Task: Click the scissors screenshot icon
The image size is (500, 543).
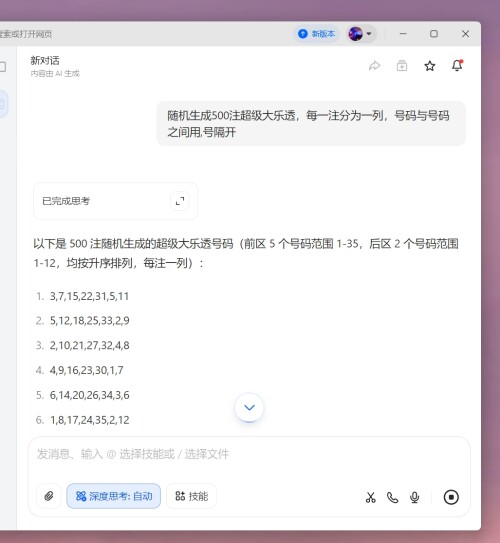Action: [370, 497]
